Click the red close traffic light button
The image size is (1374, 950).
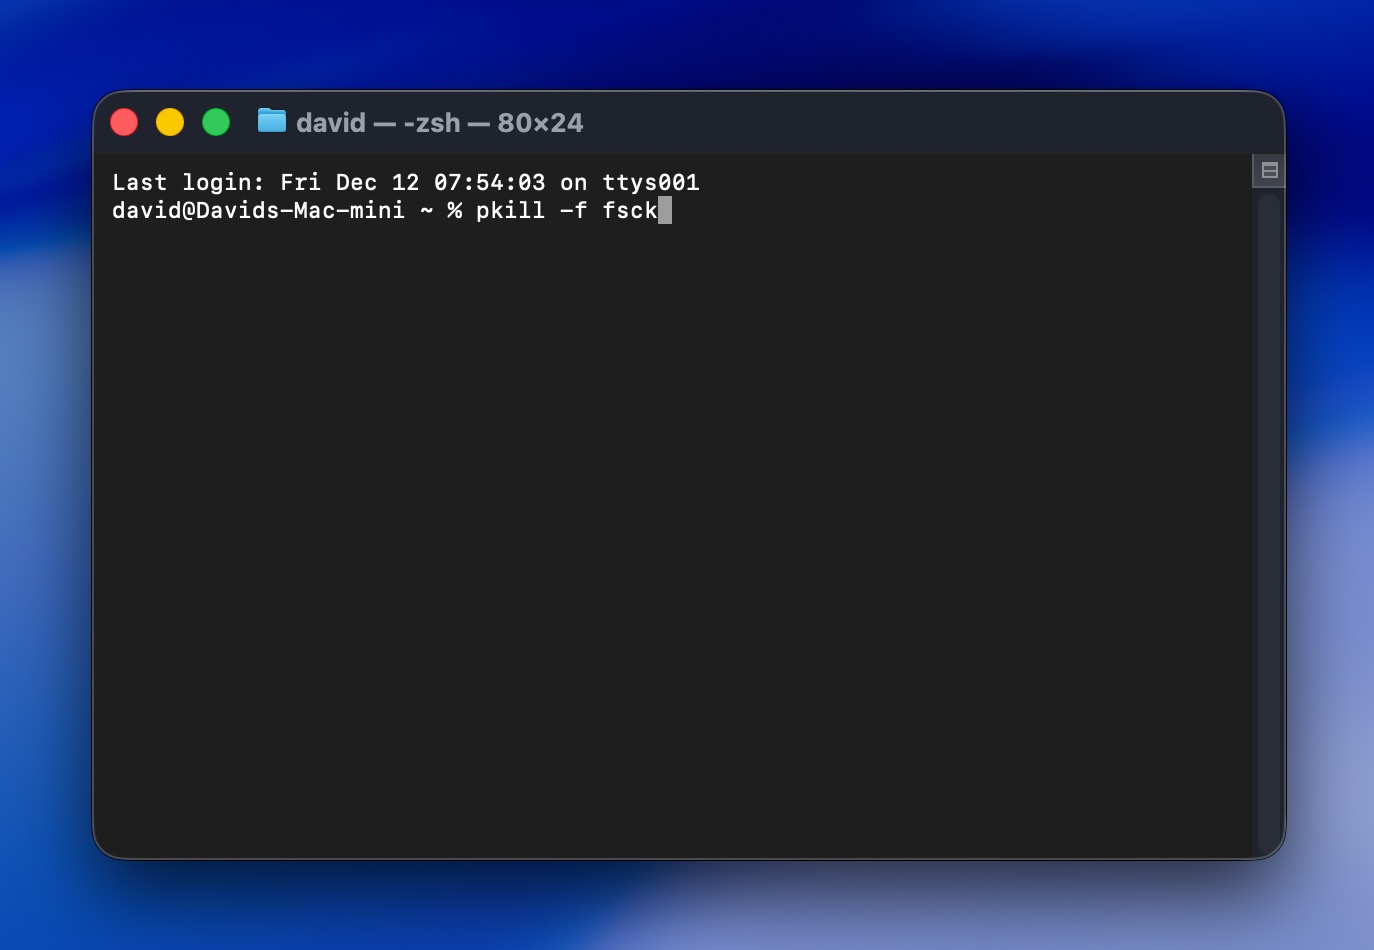coord(124,122)
